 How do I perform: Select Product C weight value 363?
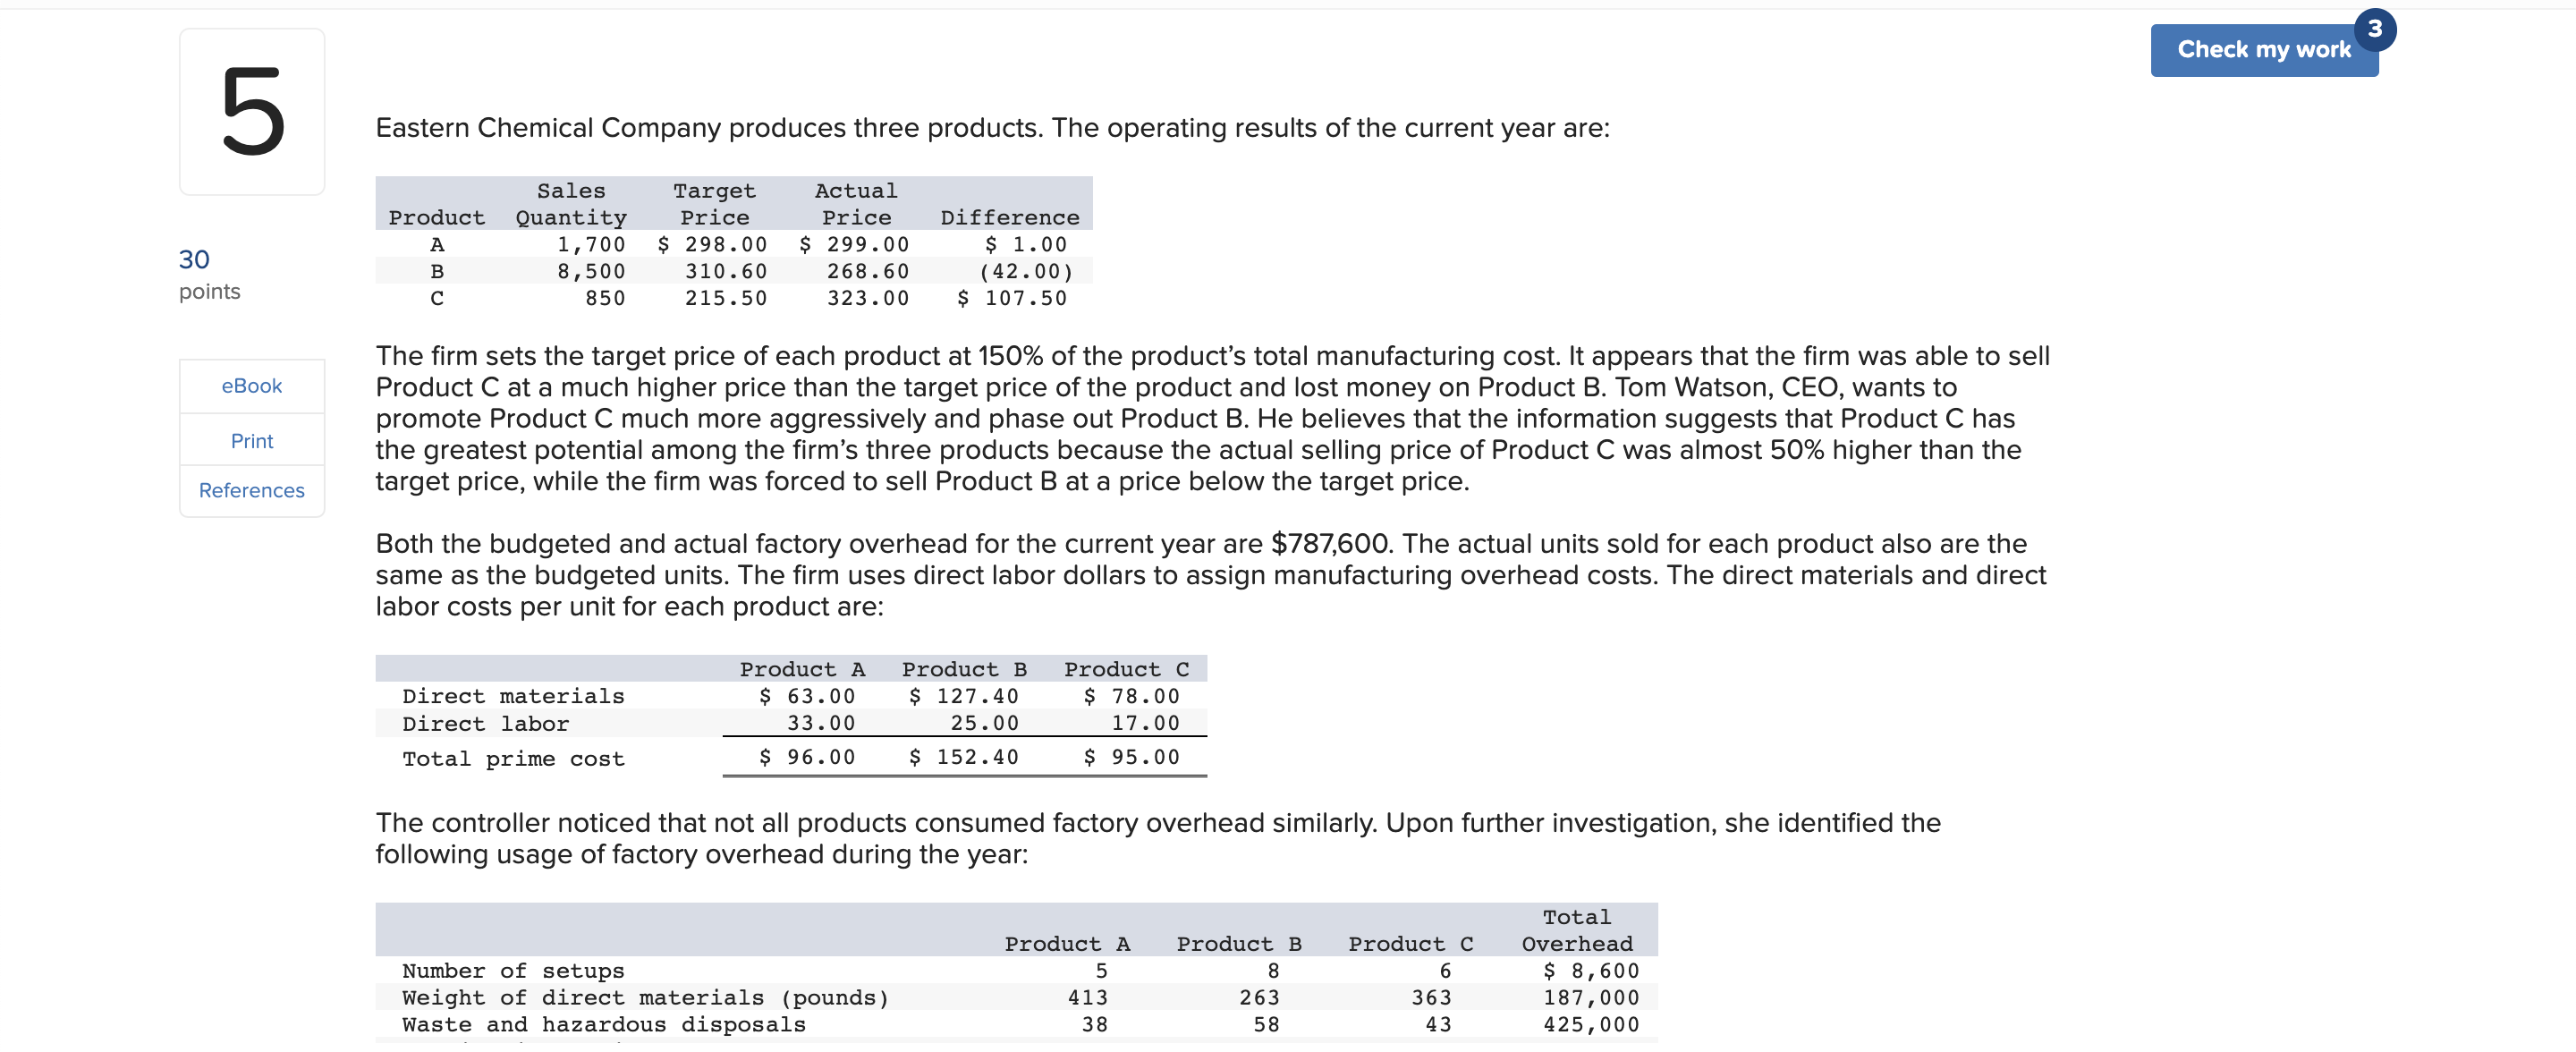[1432, 999]
